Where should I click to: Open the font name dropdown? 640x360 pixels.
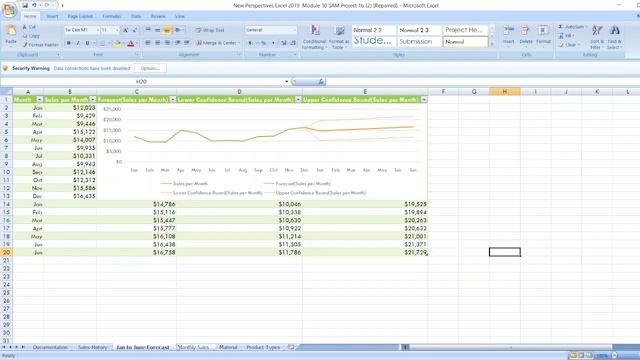[x=98, y=30]
